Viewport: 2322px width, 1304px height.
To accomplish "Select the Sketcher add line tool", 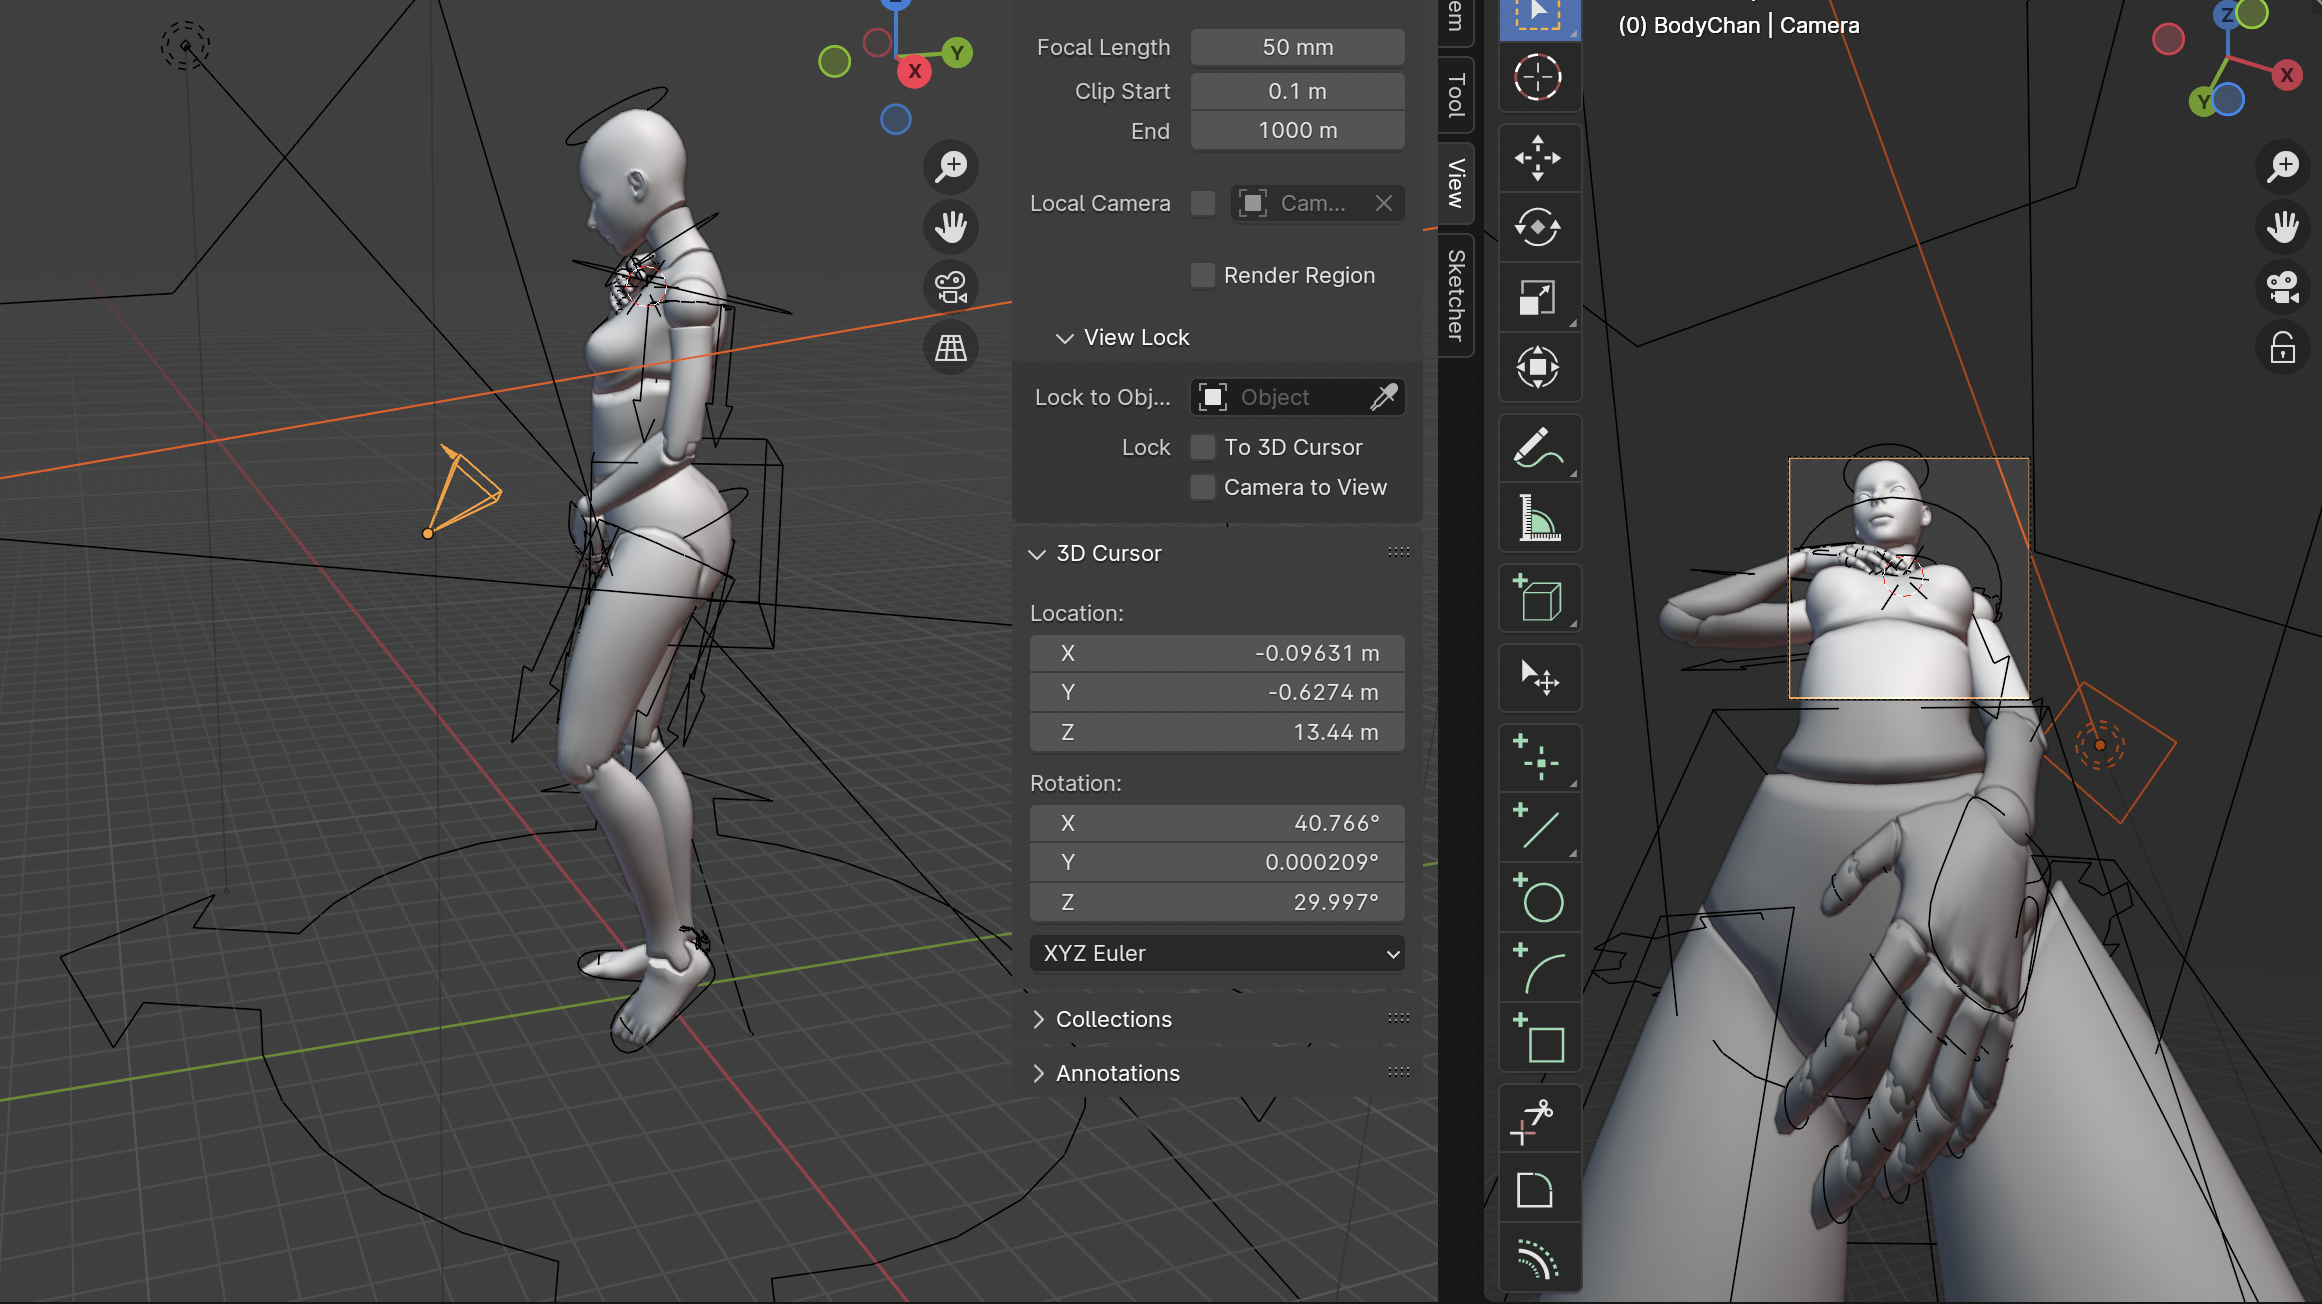I will point(1538,829).
